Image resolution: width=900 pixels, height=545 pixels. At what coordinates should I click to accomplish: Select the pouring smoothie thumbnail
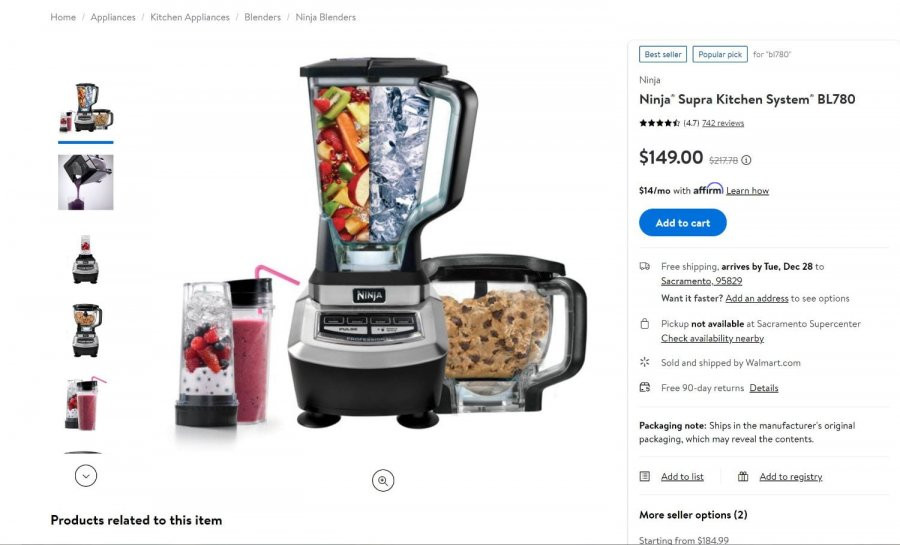(x=86, y=182)
